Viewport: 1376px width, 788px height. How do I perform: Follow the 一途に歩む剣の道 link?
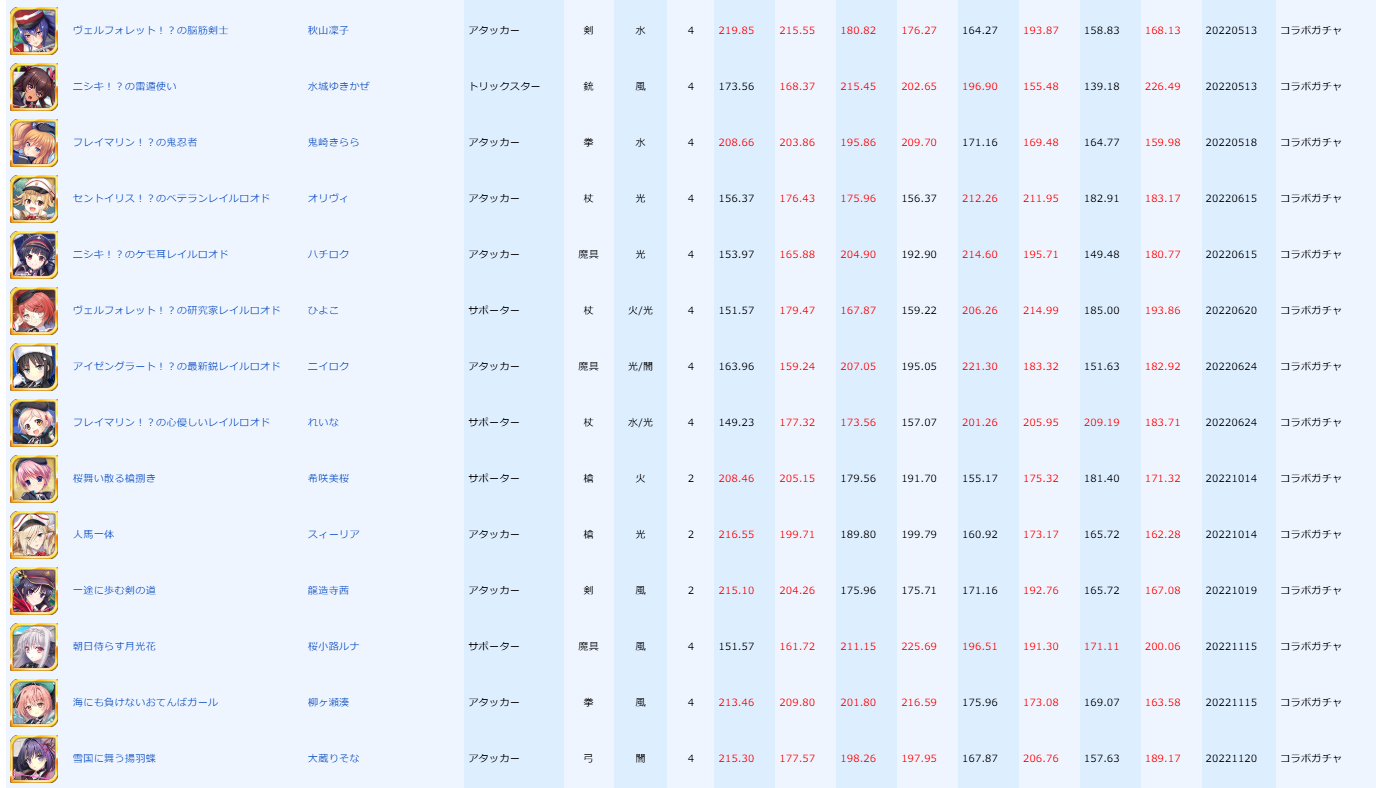(114, 591)
